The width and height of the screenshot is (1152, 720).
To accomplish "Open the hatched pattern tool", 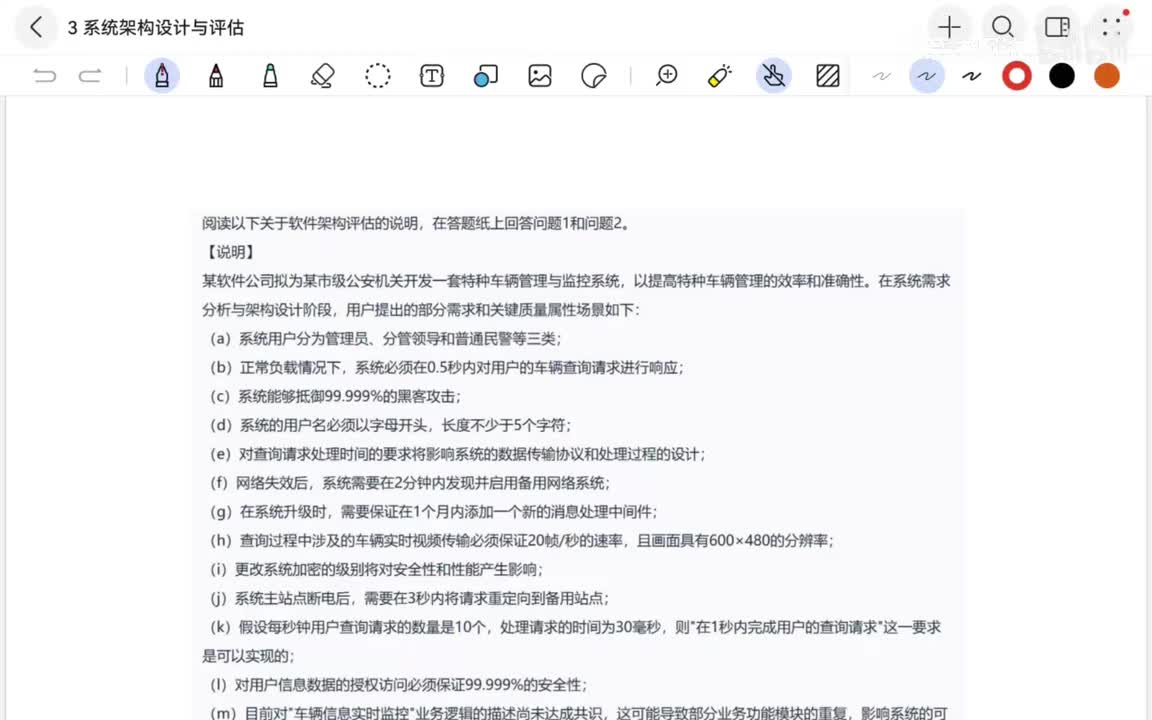I will tap(828, 76).
